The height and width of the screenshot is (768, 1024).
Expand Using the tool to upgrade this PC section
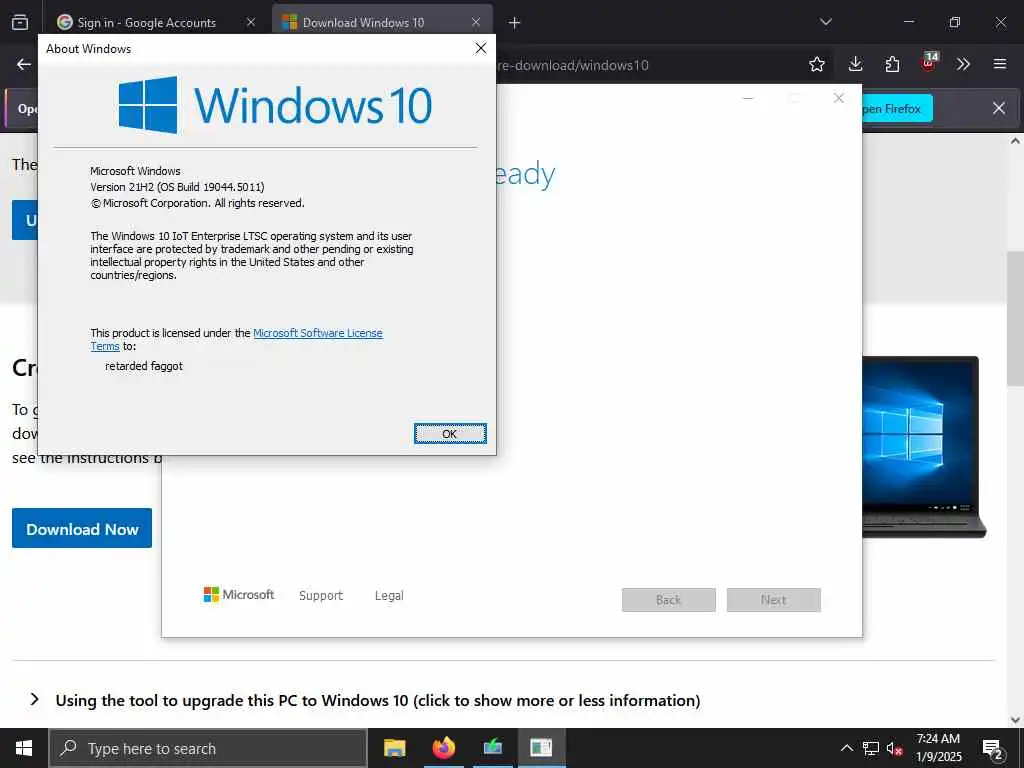point(377,700)
